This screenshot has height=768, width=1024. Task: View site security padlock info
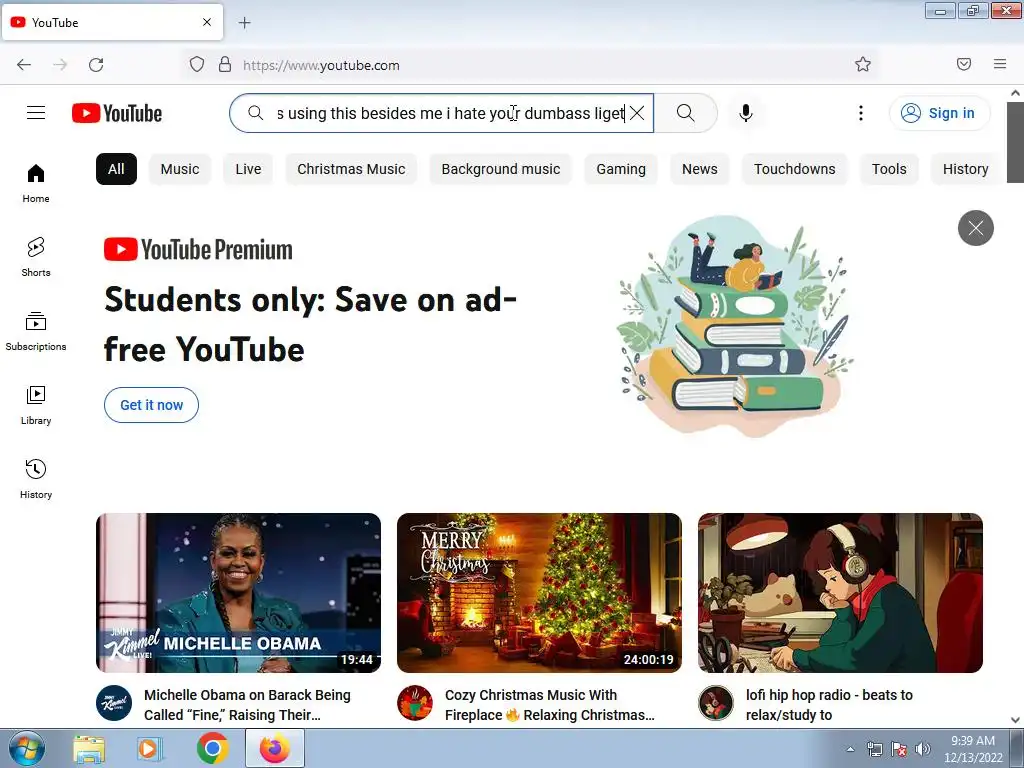click(x=225, y=64)
